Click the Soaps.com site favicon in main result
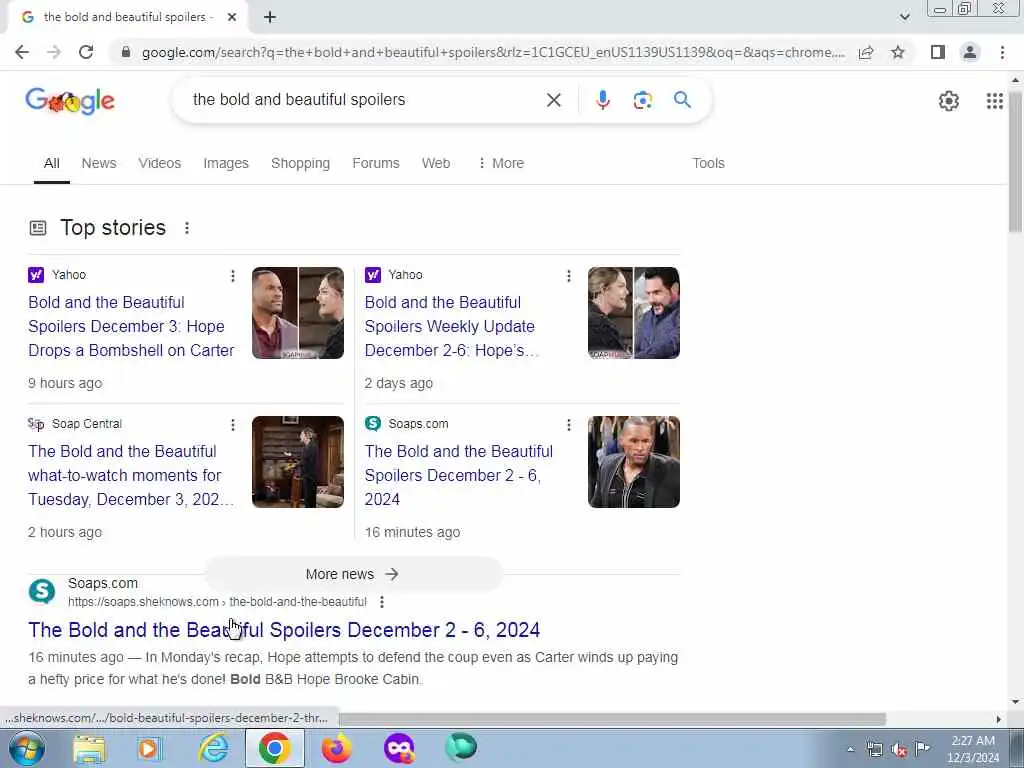This screenshot has height=768, width=1024. coord(42,592)
